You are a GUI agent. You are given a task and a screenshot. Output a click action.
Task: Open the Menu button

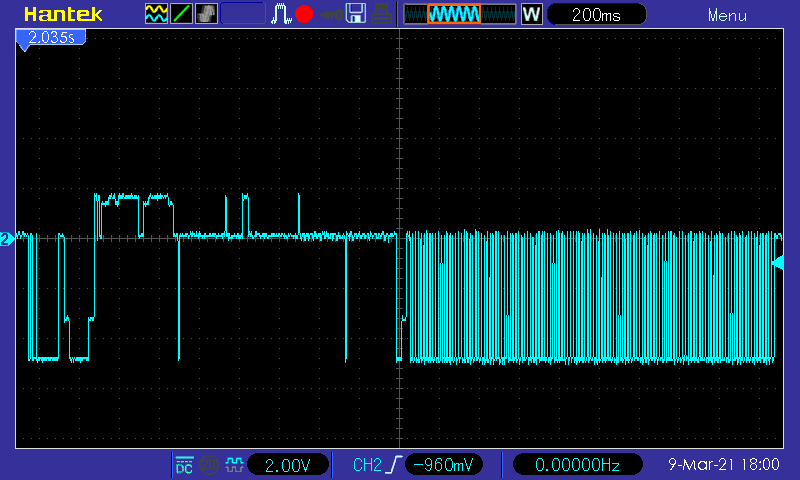727,16
